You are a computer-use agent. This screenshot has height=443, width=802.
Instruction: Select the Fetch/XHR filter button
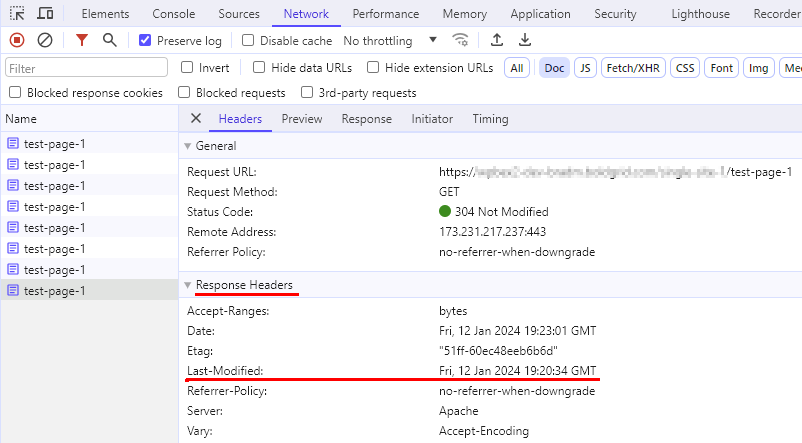click(633, 68)
